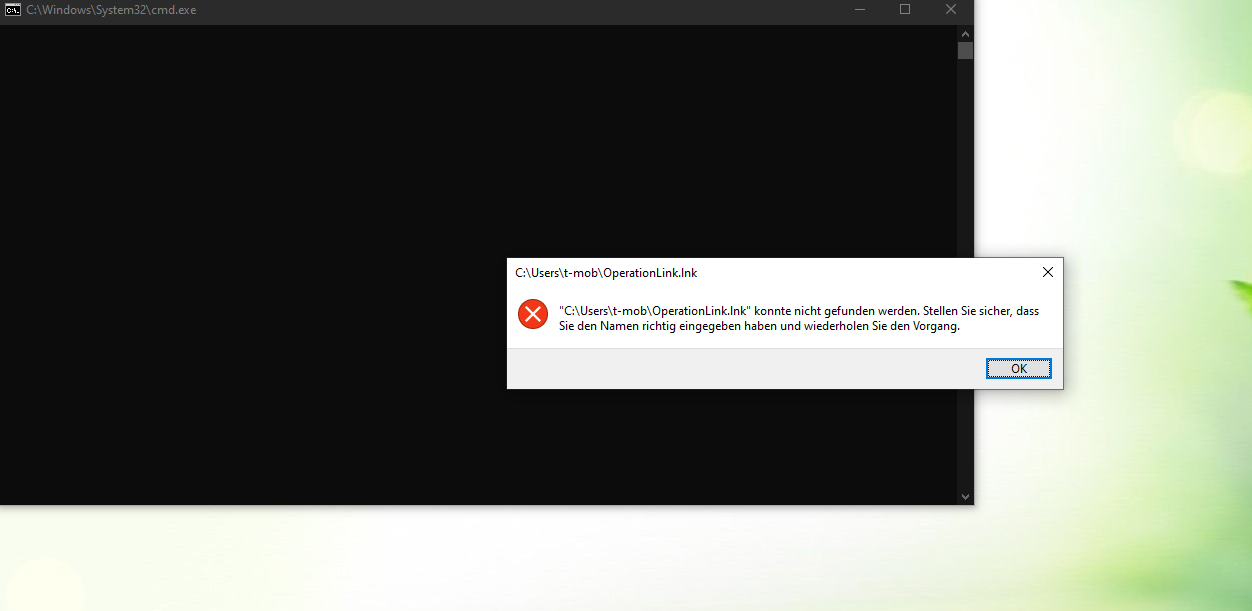Viewport: 1252px width, 611px height.
Task: Maximize the cmd.exe window
Action: point(904,10)
